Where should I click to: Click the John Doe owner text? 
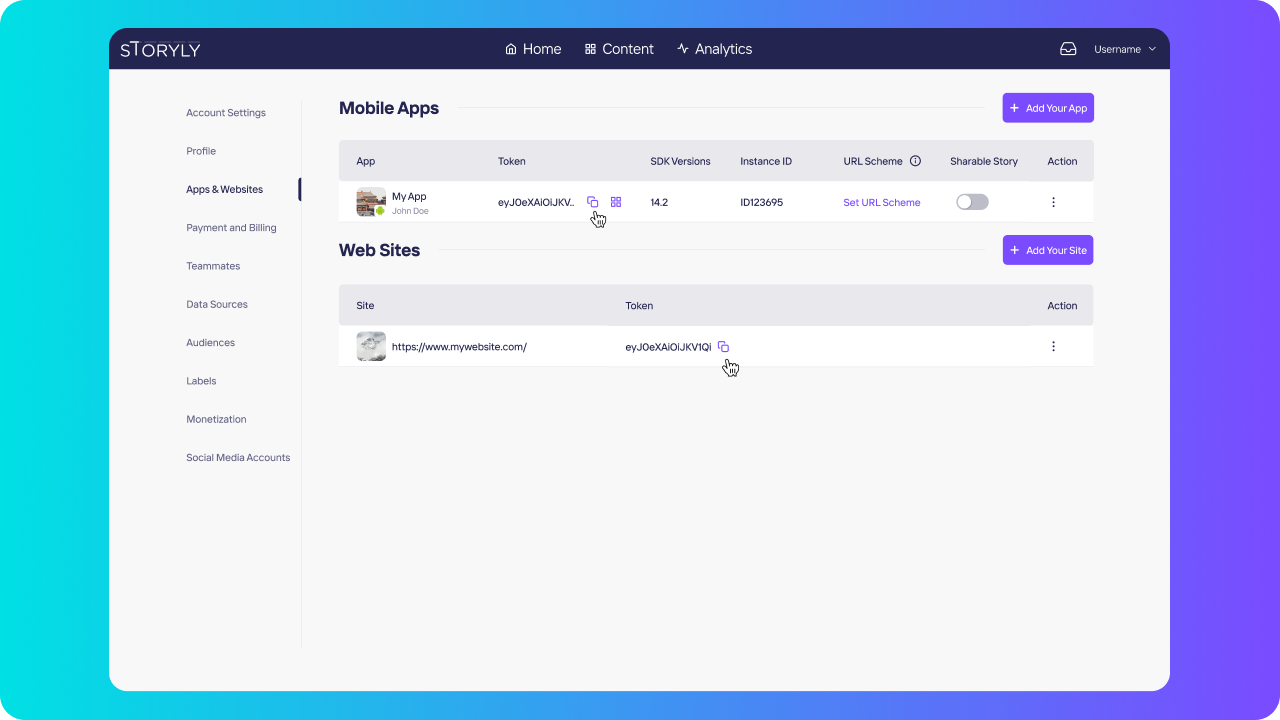point(410,211)
